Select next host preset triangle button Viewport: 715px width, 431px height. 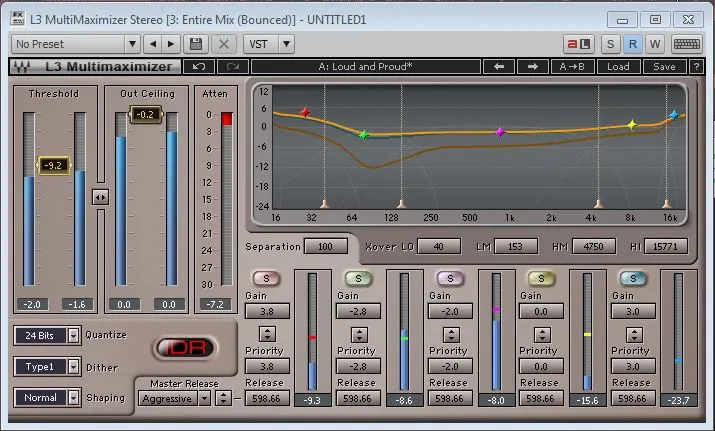tap(171, 44)
